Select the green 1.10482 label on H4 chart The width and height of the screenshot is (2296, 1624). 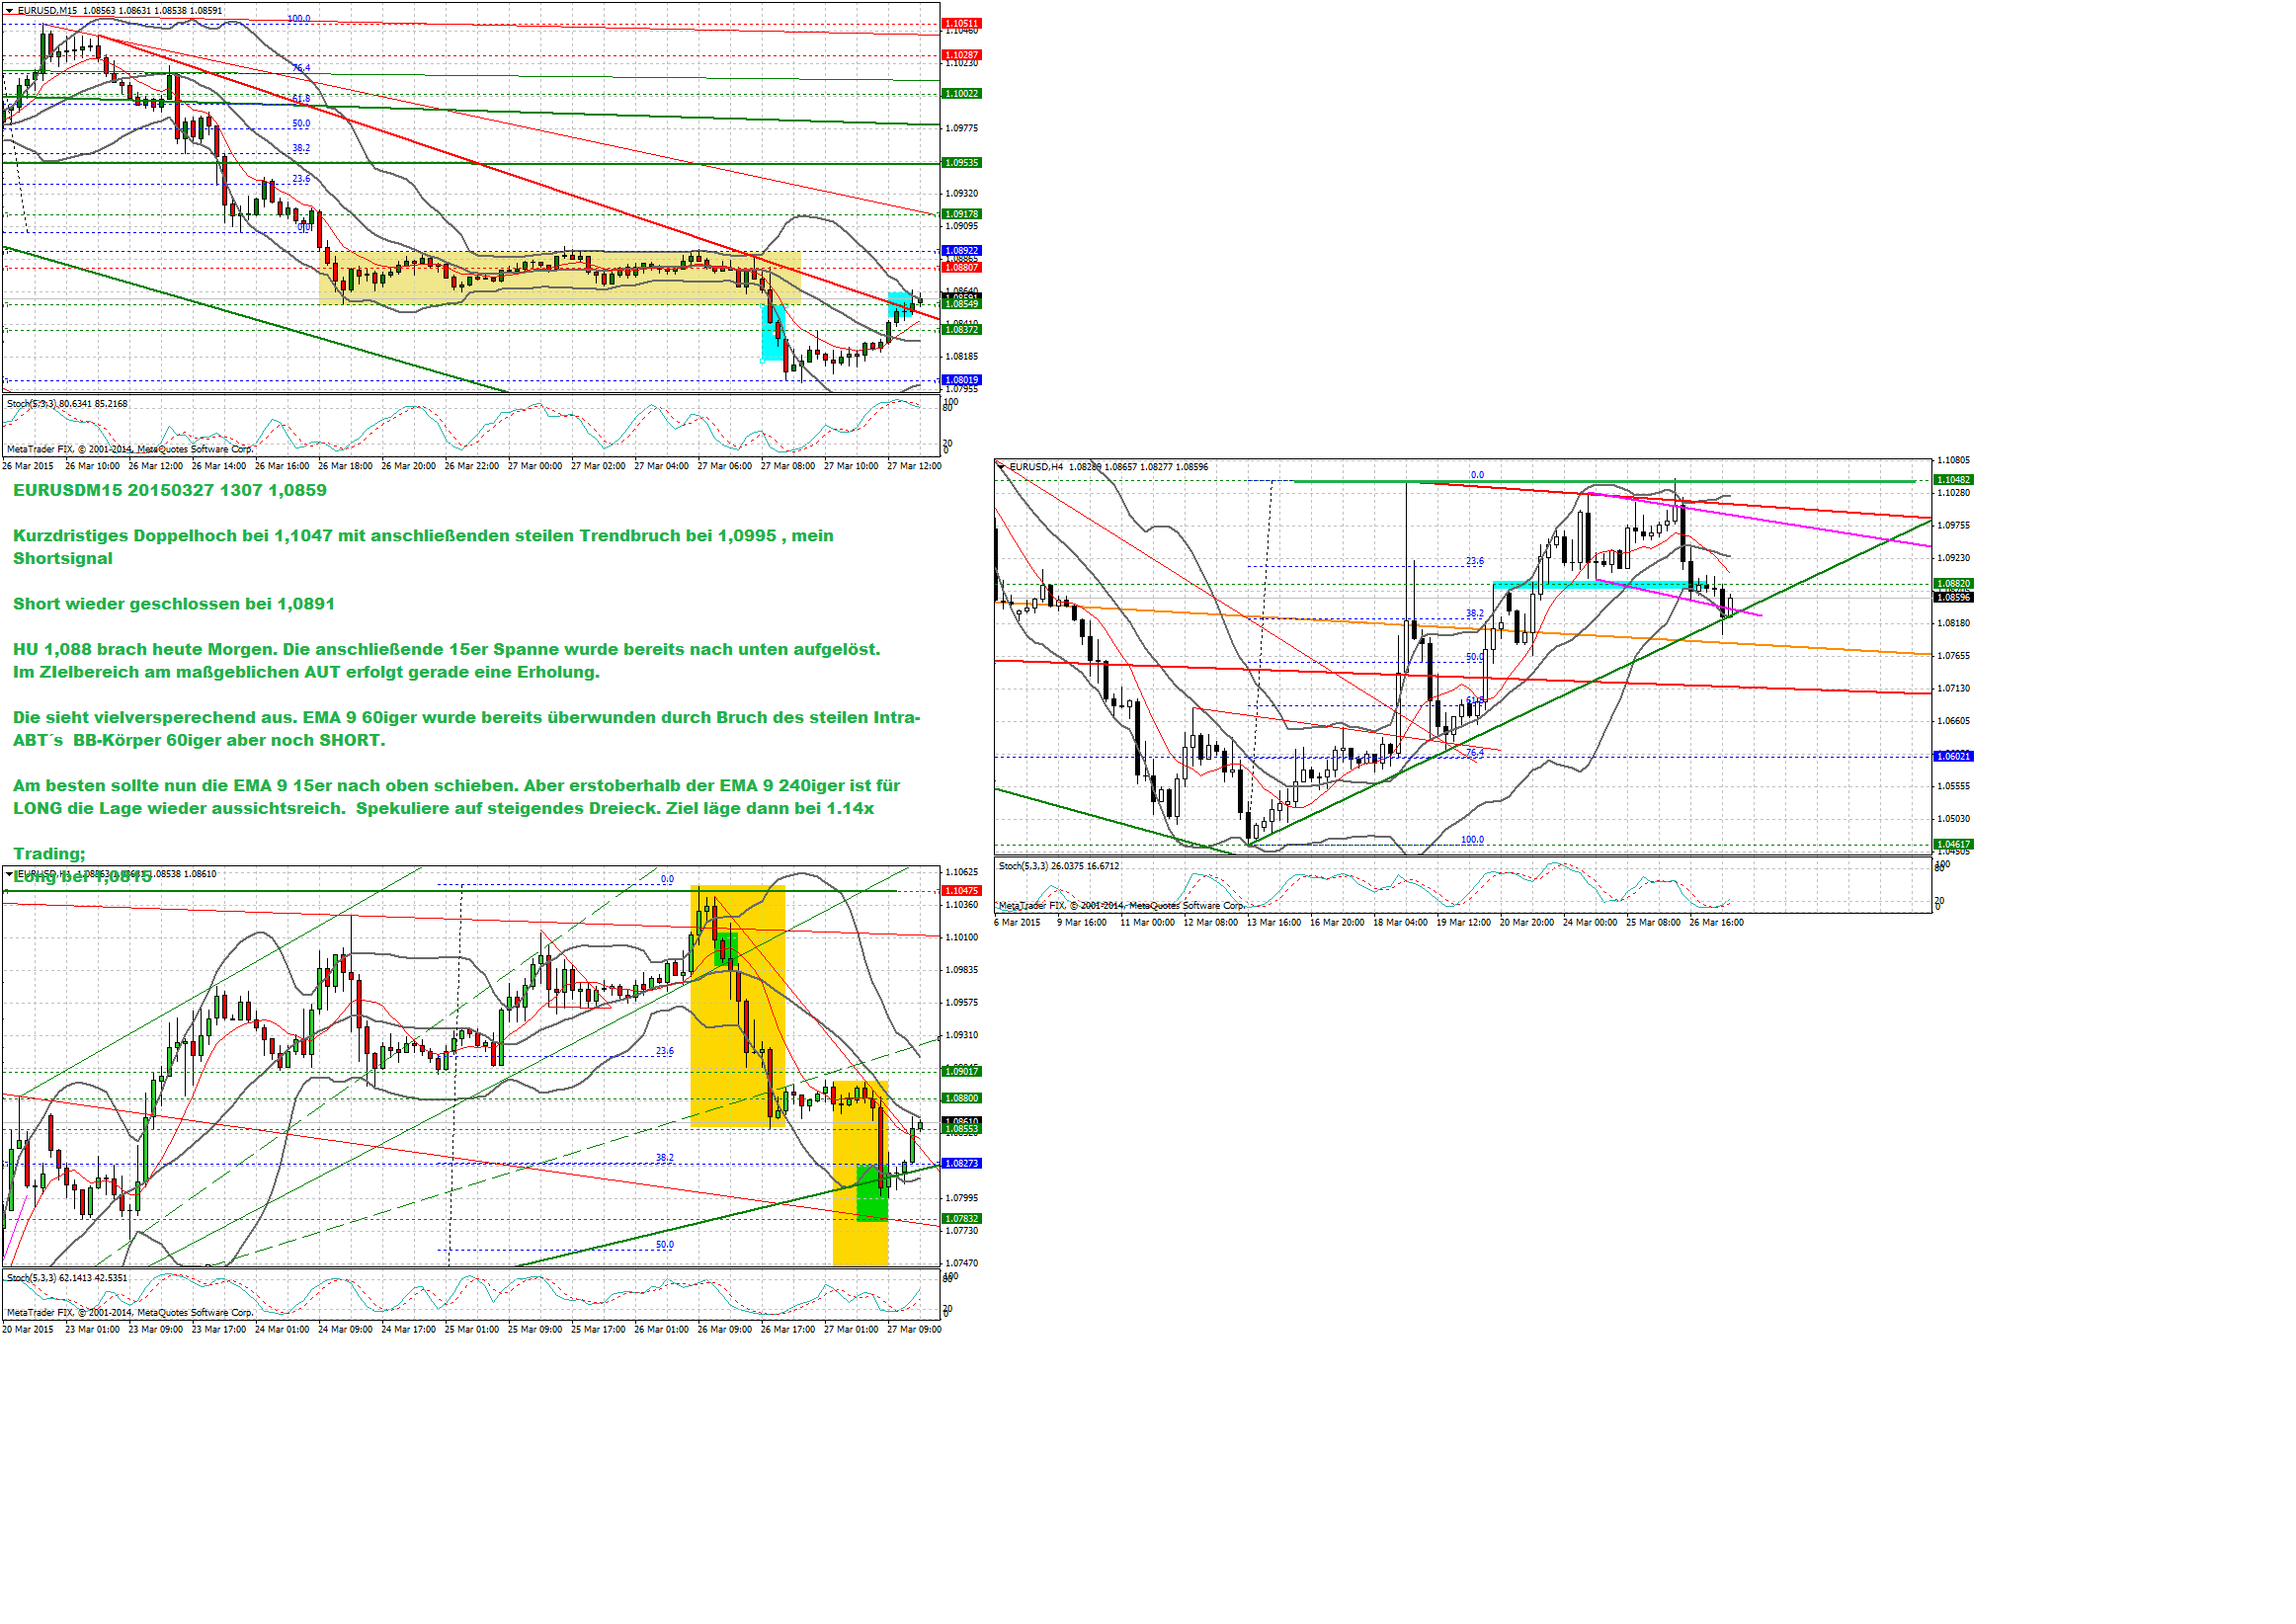coord(1954,480)
